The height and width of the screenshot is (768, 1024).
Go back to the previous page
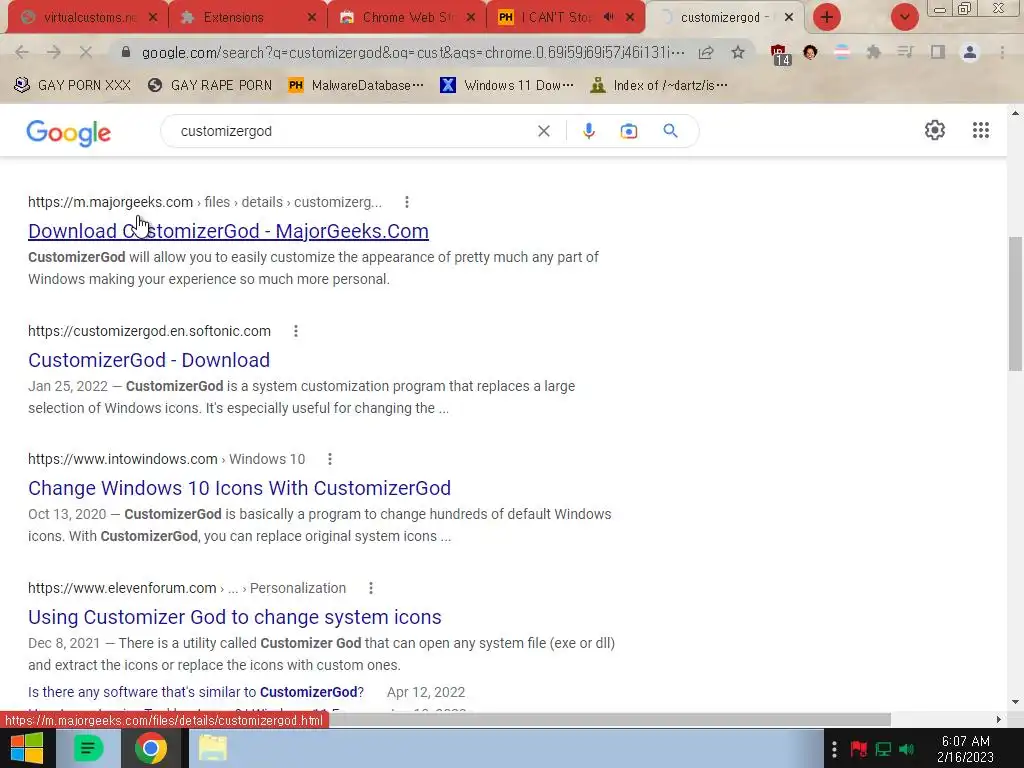tap(22, 52)
